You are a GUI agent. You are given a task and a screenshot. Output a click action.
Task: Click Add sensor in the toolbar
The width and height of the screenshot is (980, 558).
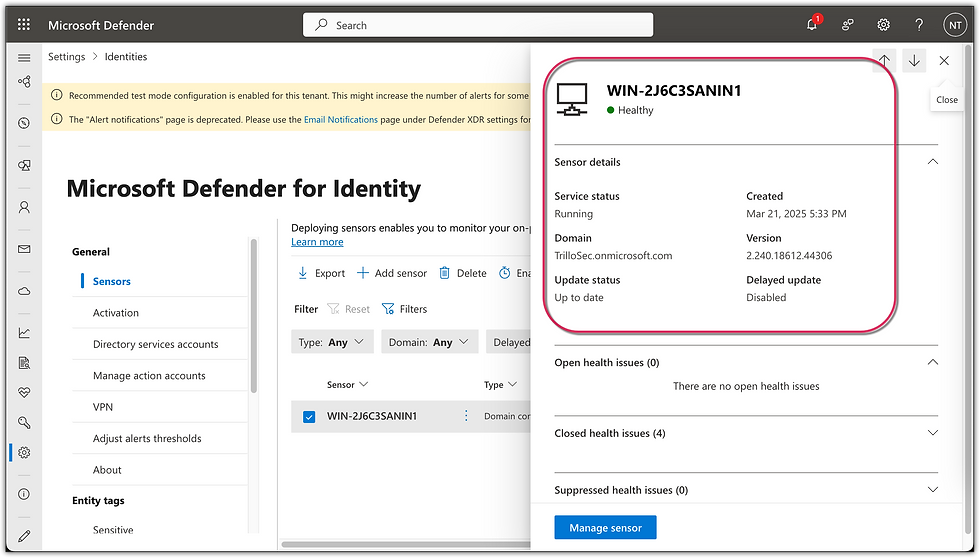[392, 273]
